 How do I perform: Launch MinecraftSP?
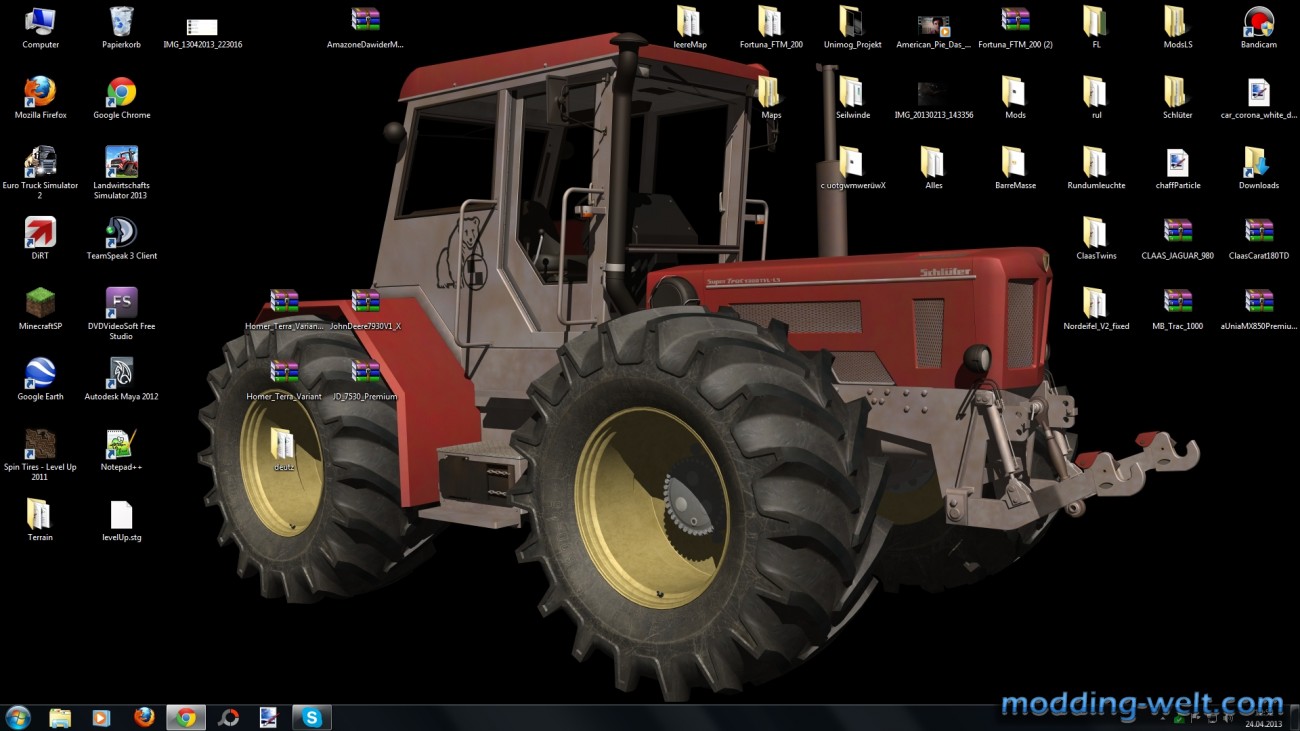40,309
